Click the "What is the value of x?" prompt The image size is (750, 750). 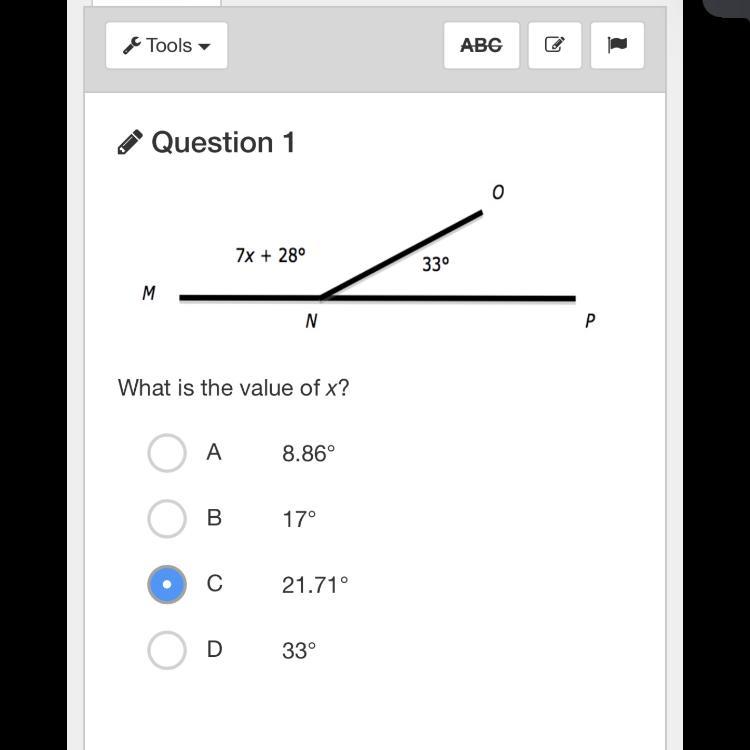pos(233,387)
